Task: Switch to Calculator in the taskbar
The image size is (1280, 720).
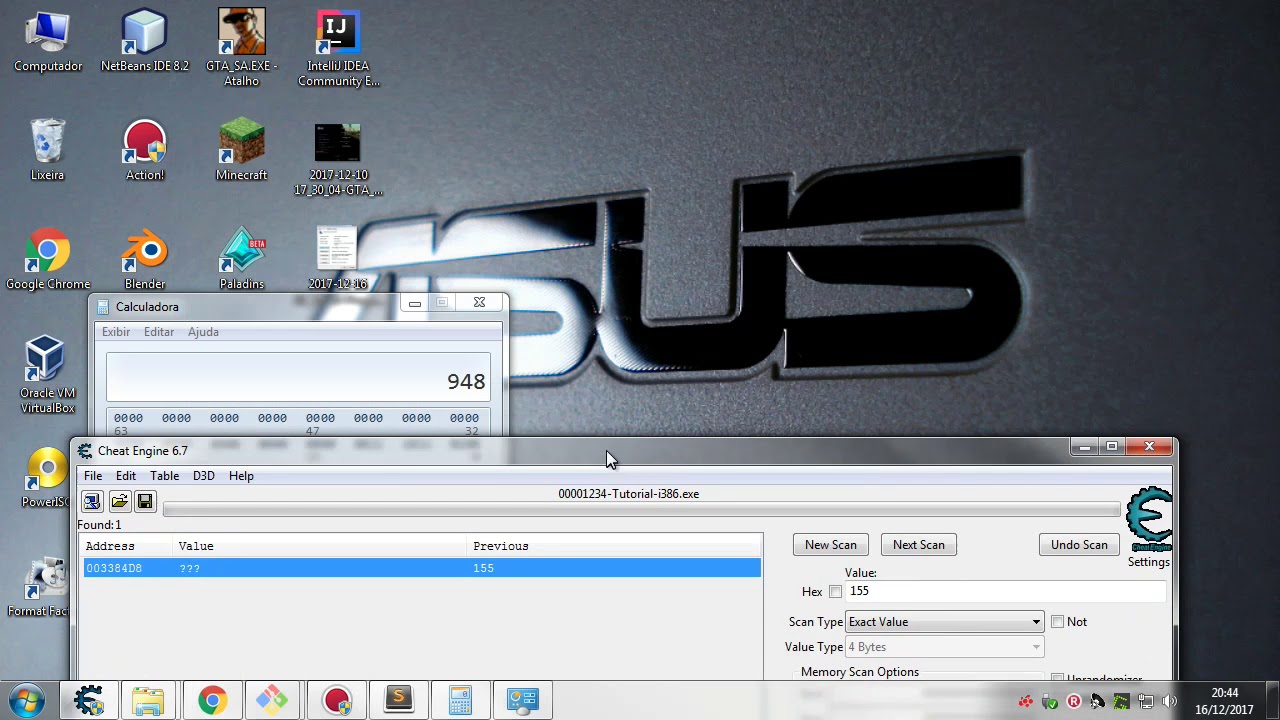Action: pos(460,700)
